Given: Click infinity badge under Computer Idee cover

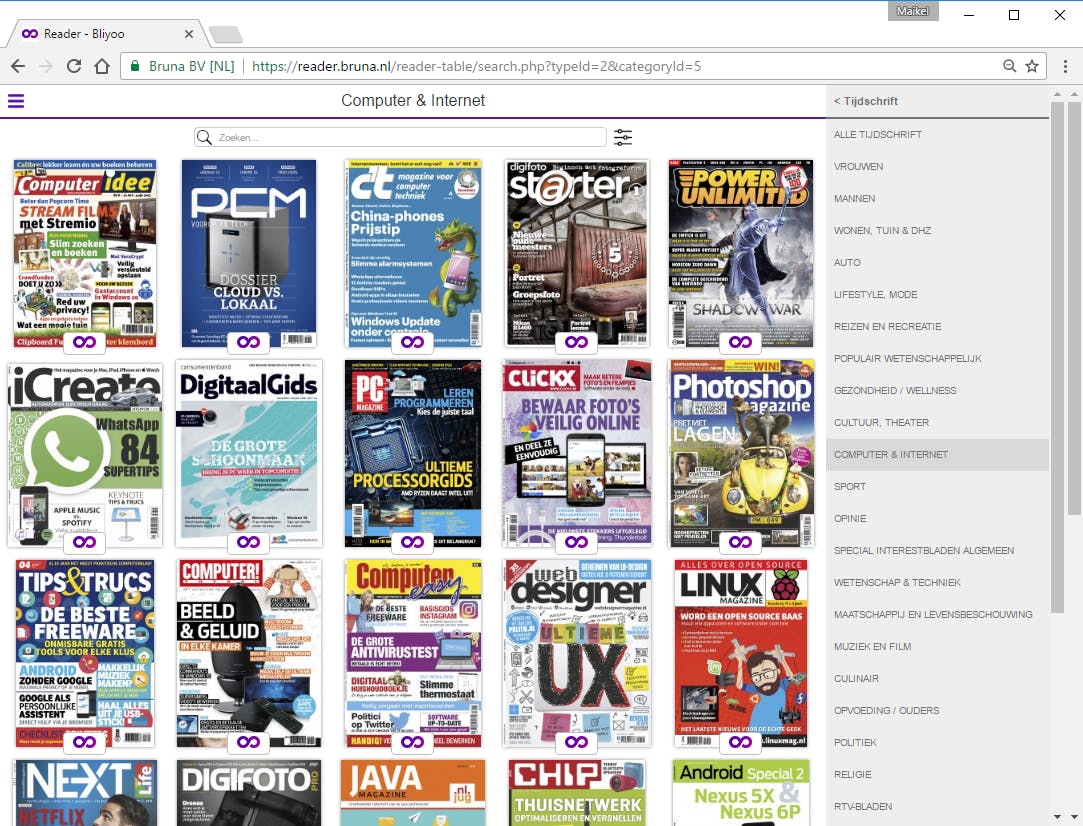Looking at the screenshot, I should (85, 341).
